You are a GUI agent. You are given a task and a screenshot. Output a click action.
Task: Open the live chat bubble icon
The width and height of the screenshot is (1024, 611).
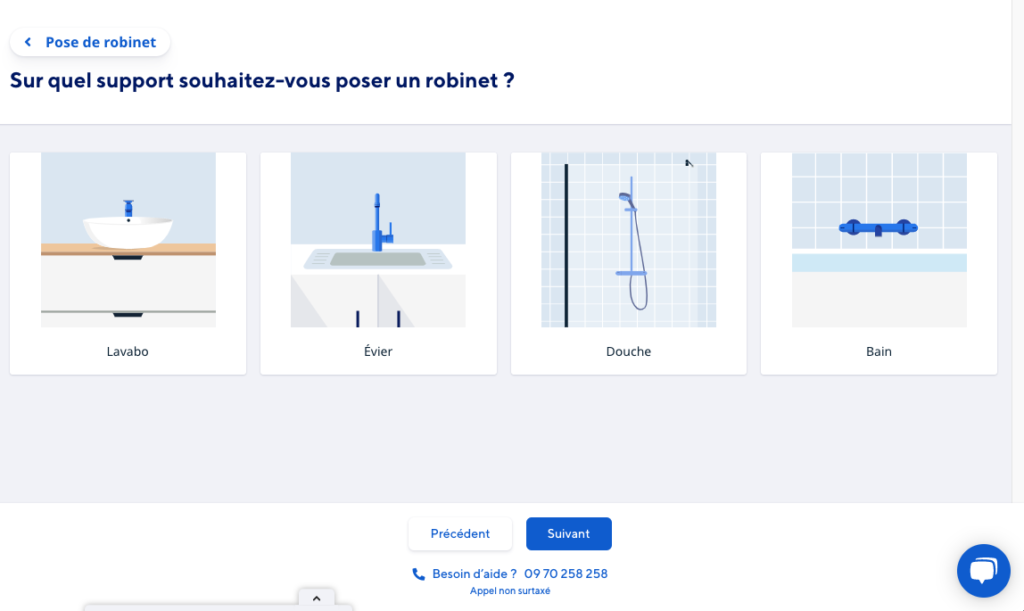point(983,571)
